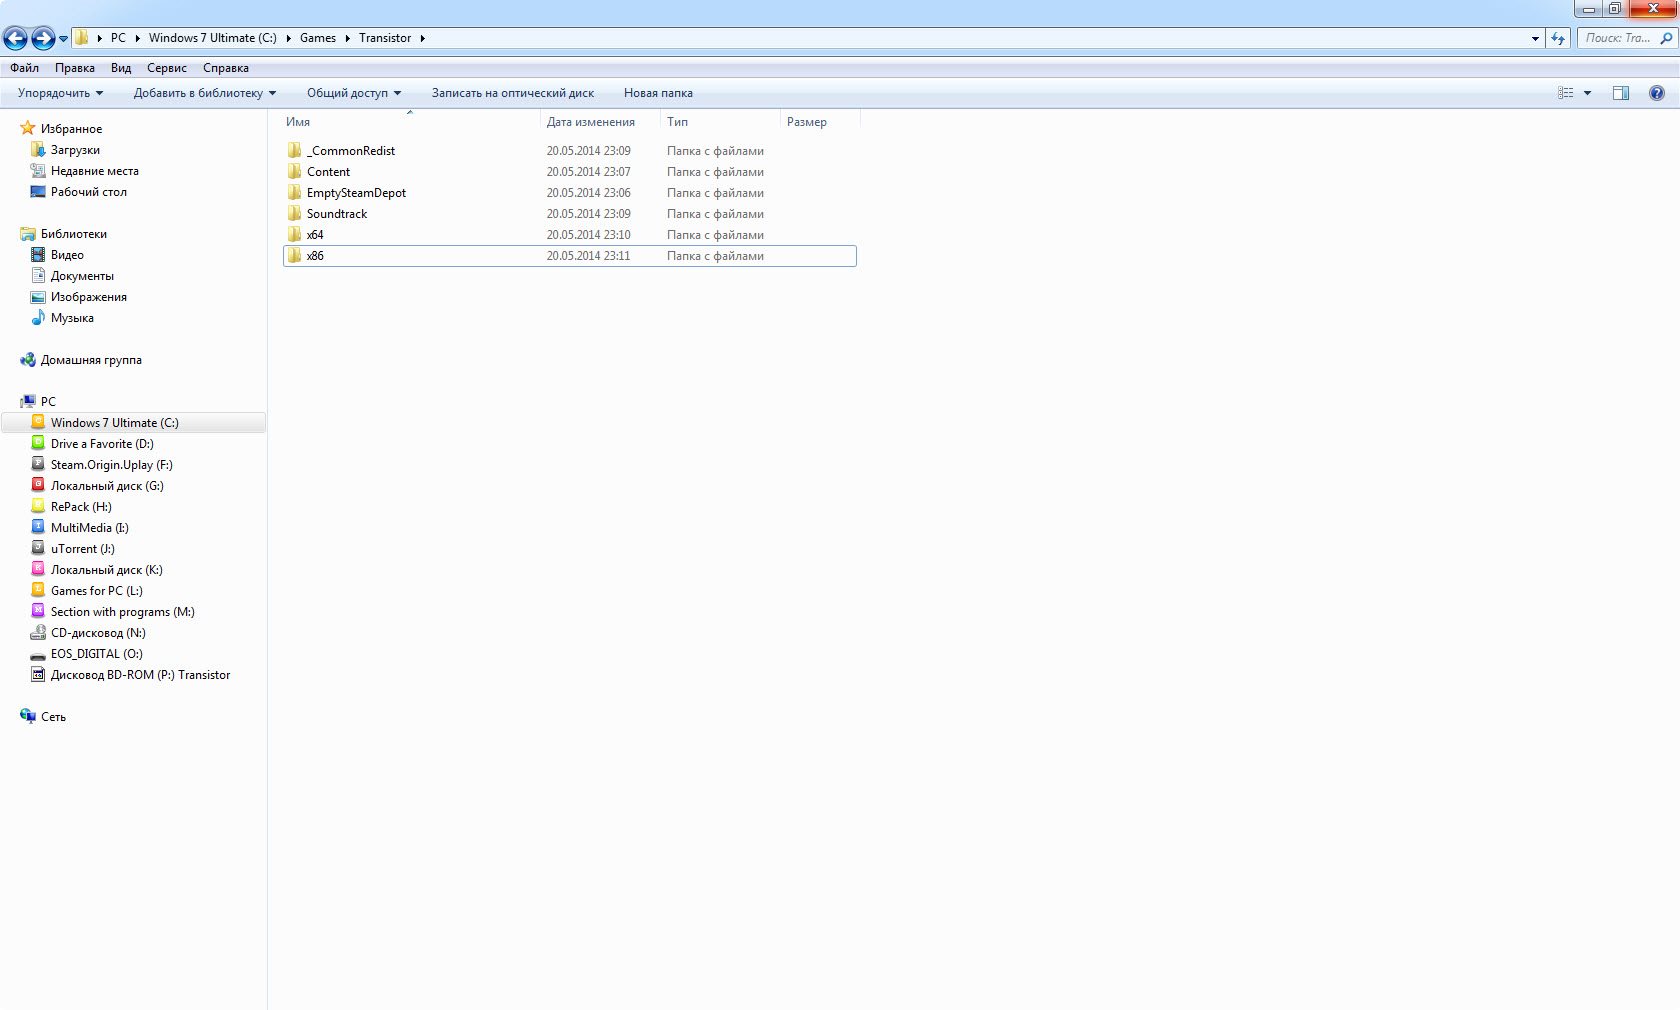Click the change view icon in toolbar
The width and height of the screenshot is (1680, 1010).
click(x=1566, y=93)
